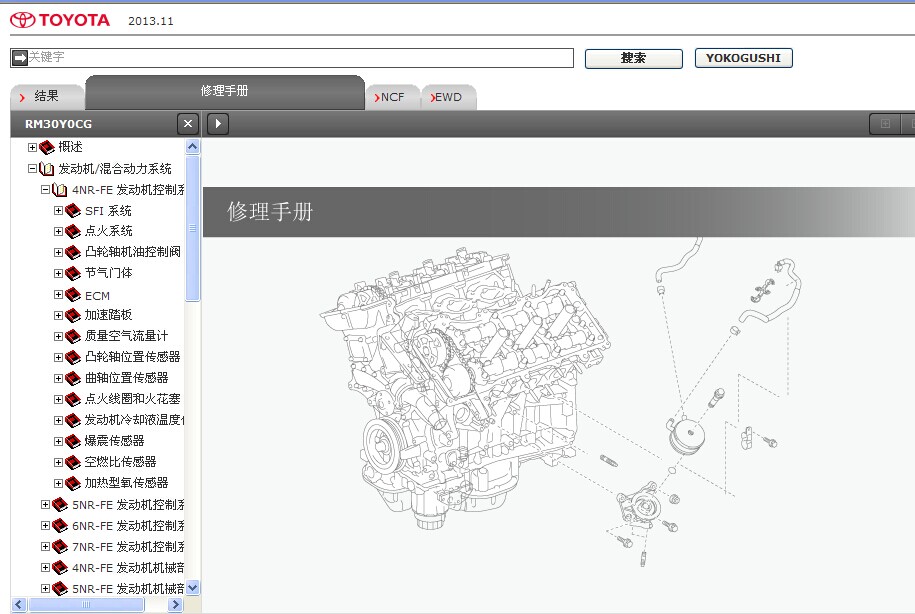915x614 pixels.
Task: Click the red book icon for 7NR-FE 发动机控制
Action: coord(60,547)
